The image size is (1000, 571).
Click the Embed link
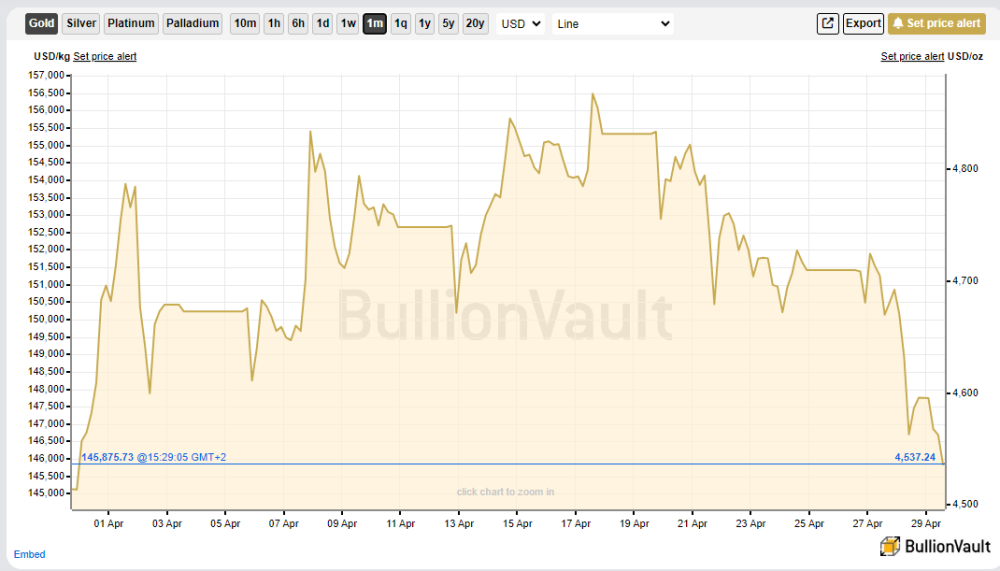click(29, 554)
